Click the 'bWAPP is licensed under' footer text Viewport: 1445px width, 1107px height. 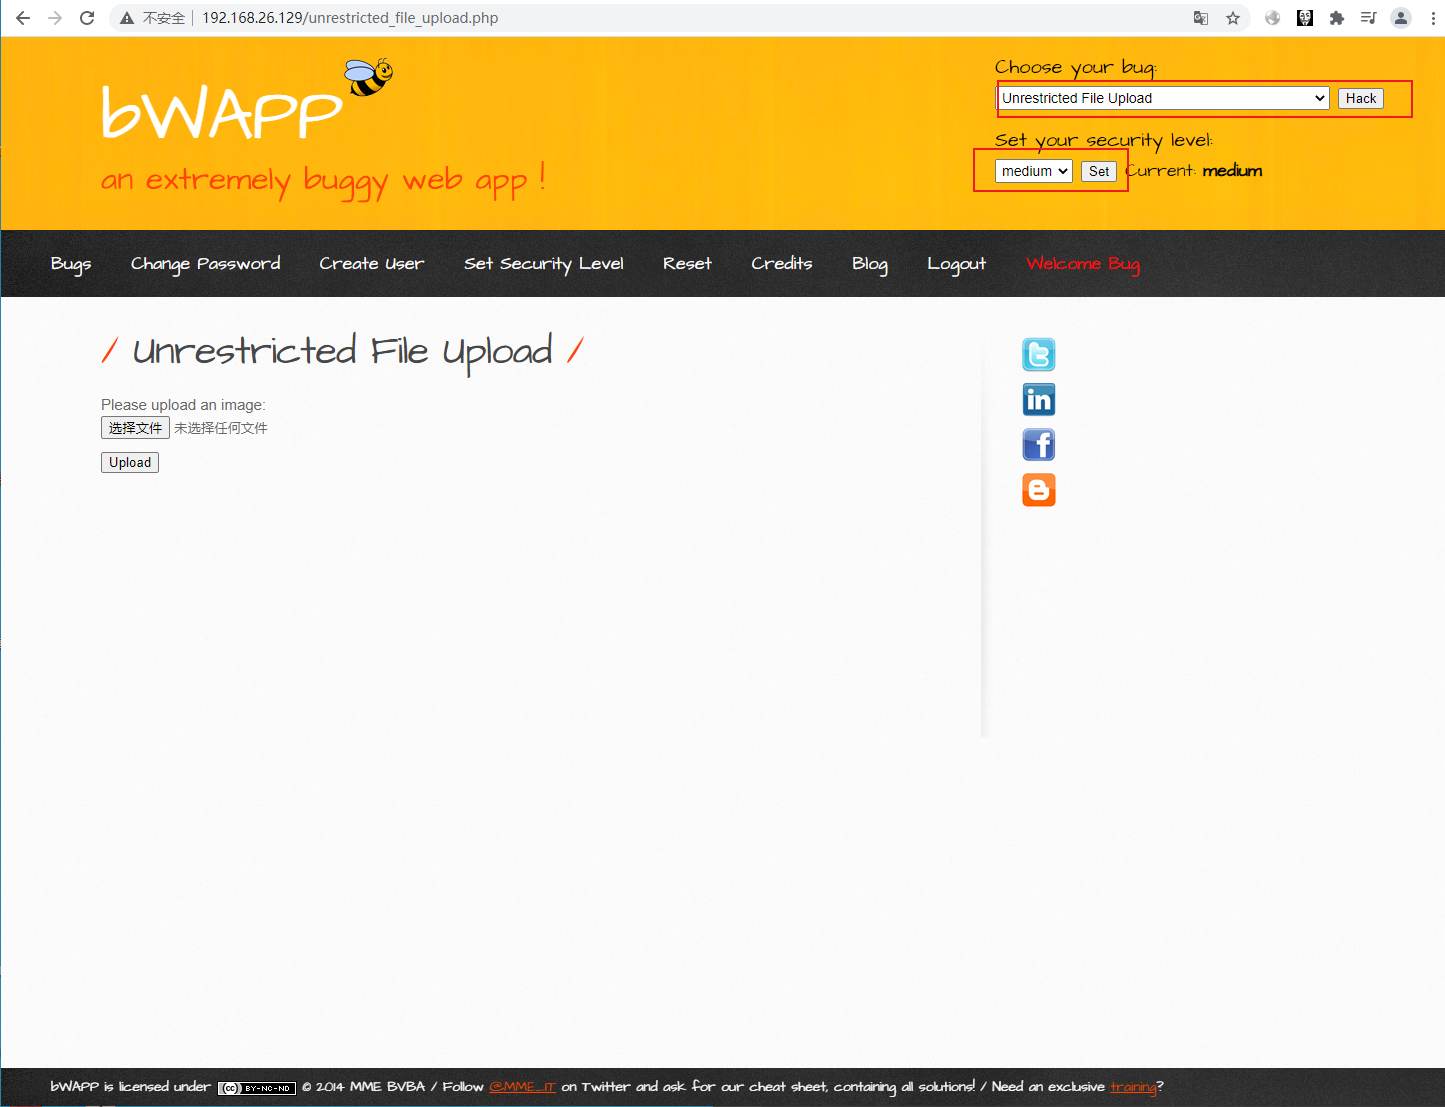(131, 1087)
